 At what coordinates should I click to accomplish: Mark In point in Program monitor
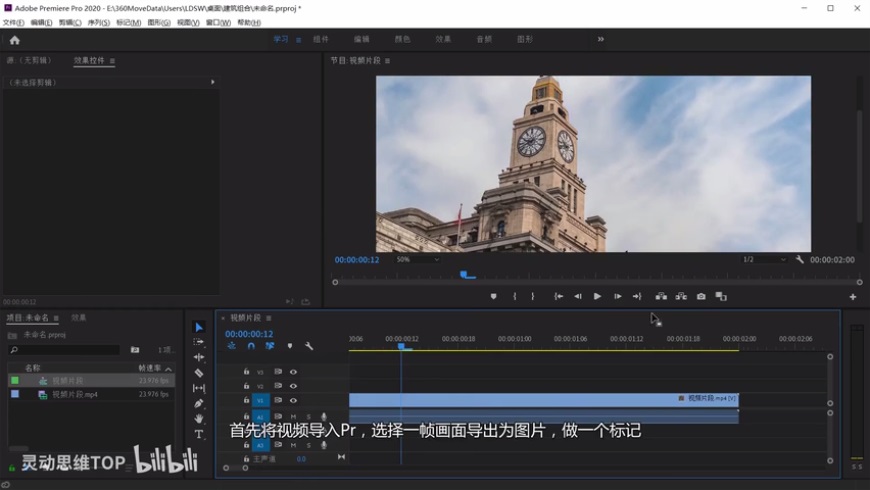point(514,296)
